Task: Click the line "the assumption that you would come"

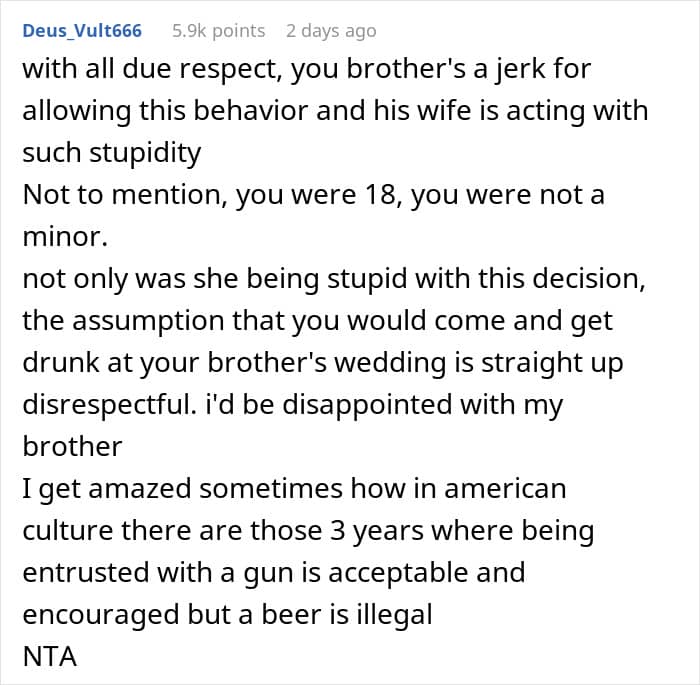Action: (x=317, y=322)
